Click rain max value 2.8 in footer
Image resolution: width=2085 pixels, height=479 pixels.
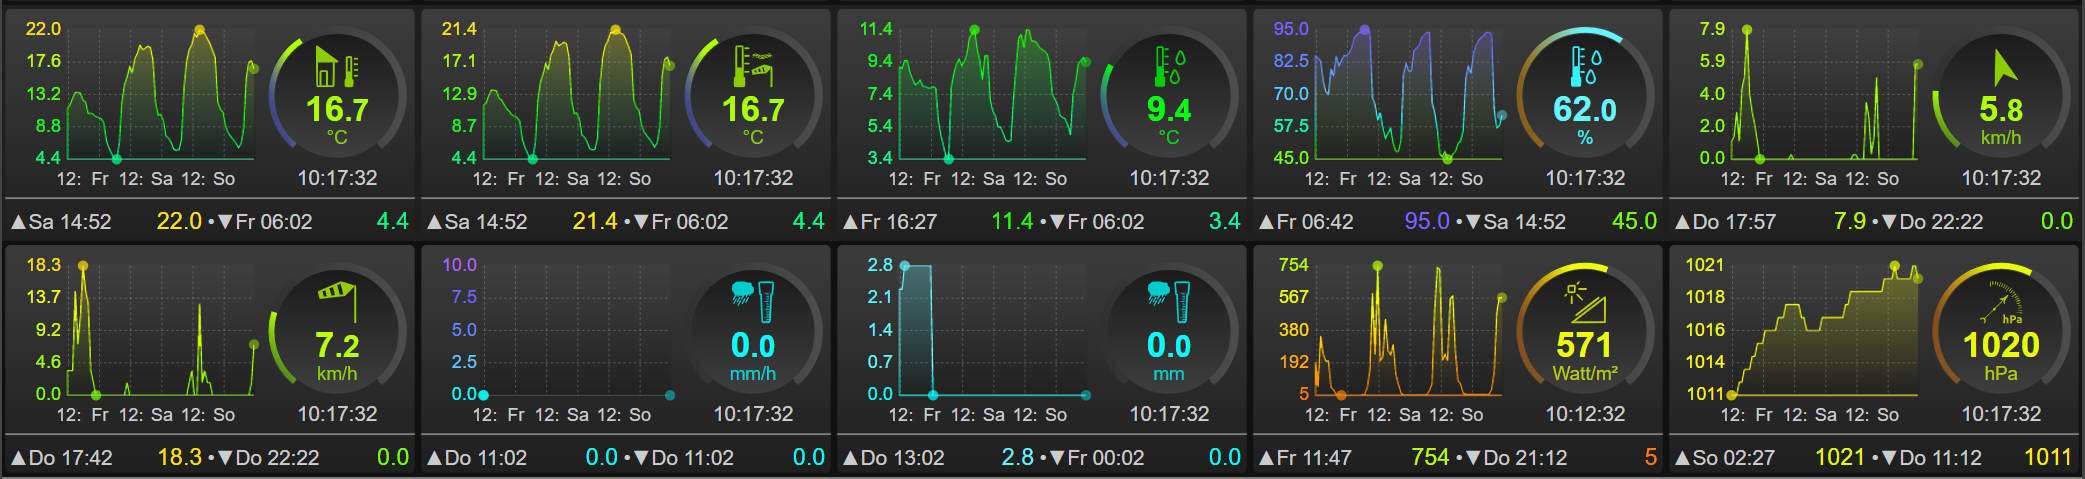click(x=1018, y=457)
